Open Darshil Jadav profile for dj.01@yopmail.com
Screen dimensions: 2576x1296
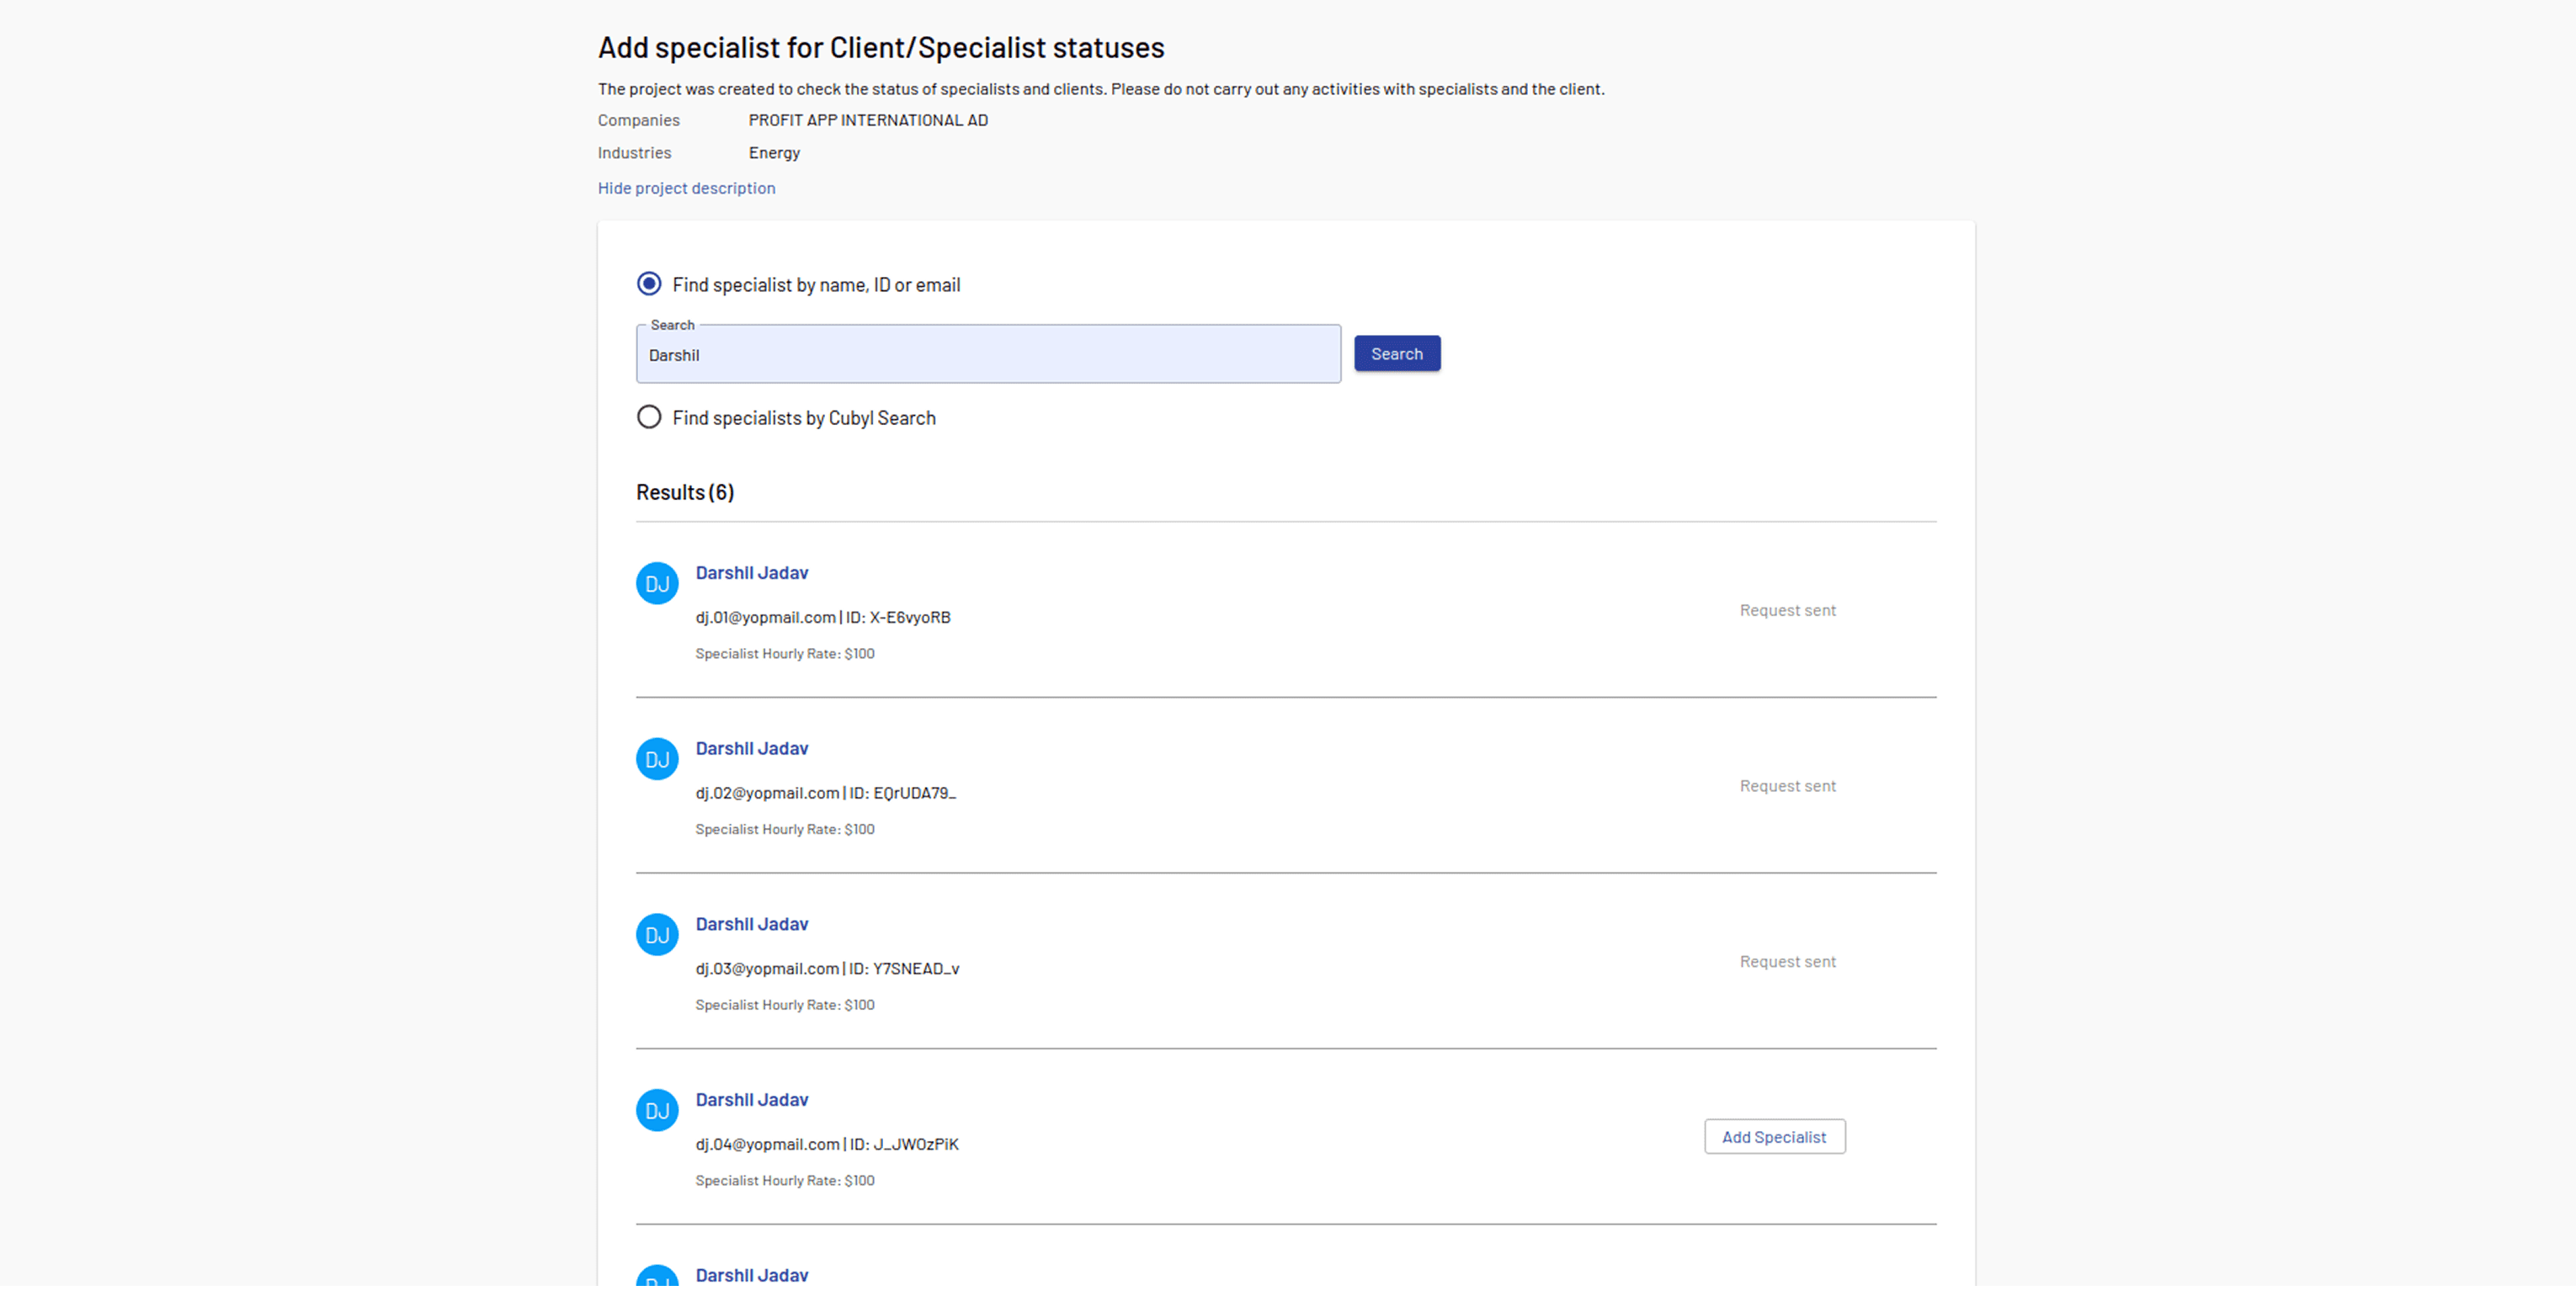tap(752, 573)
